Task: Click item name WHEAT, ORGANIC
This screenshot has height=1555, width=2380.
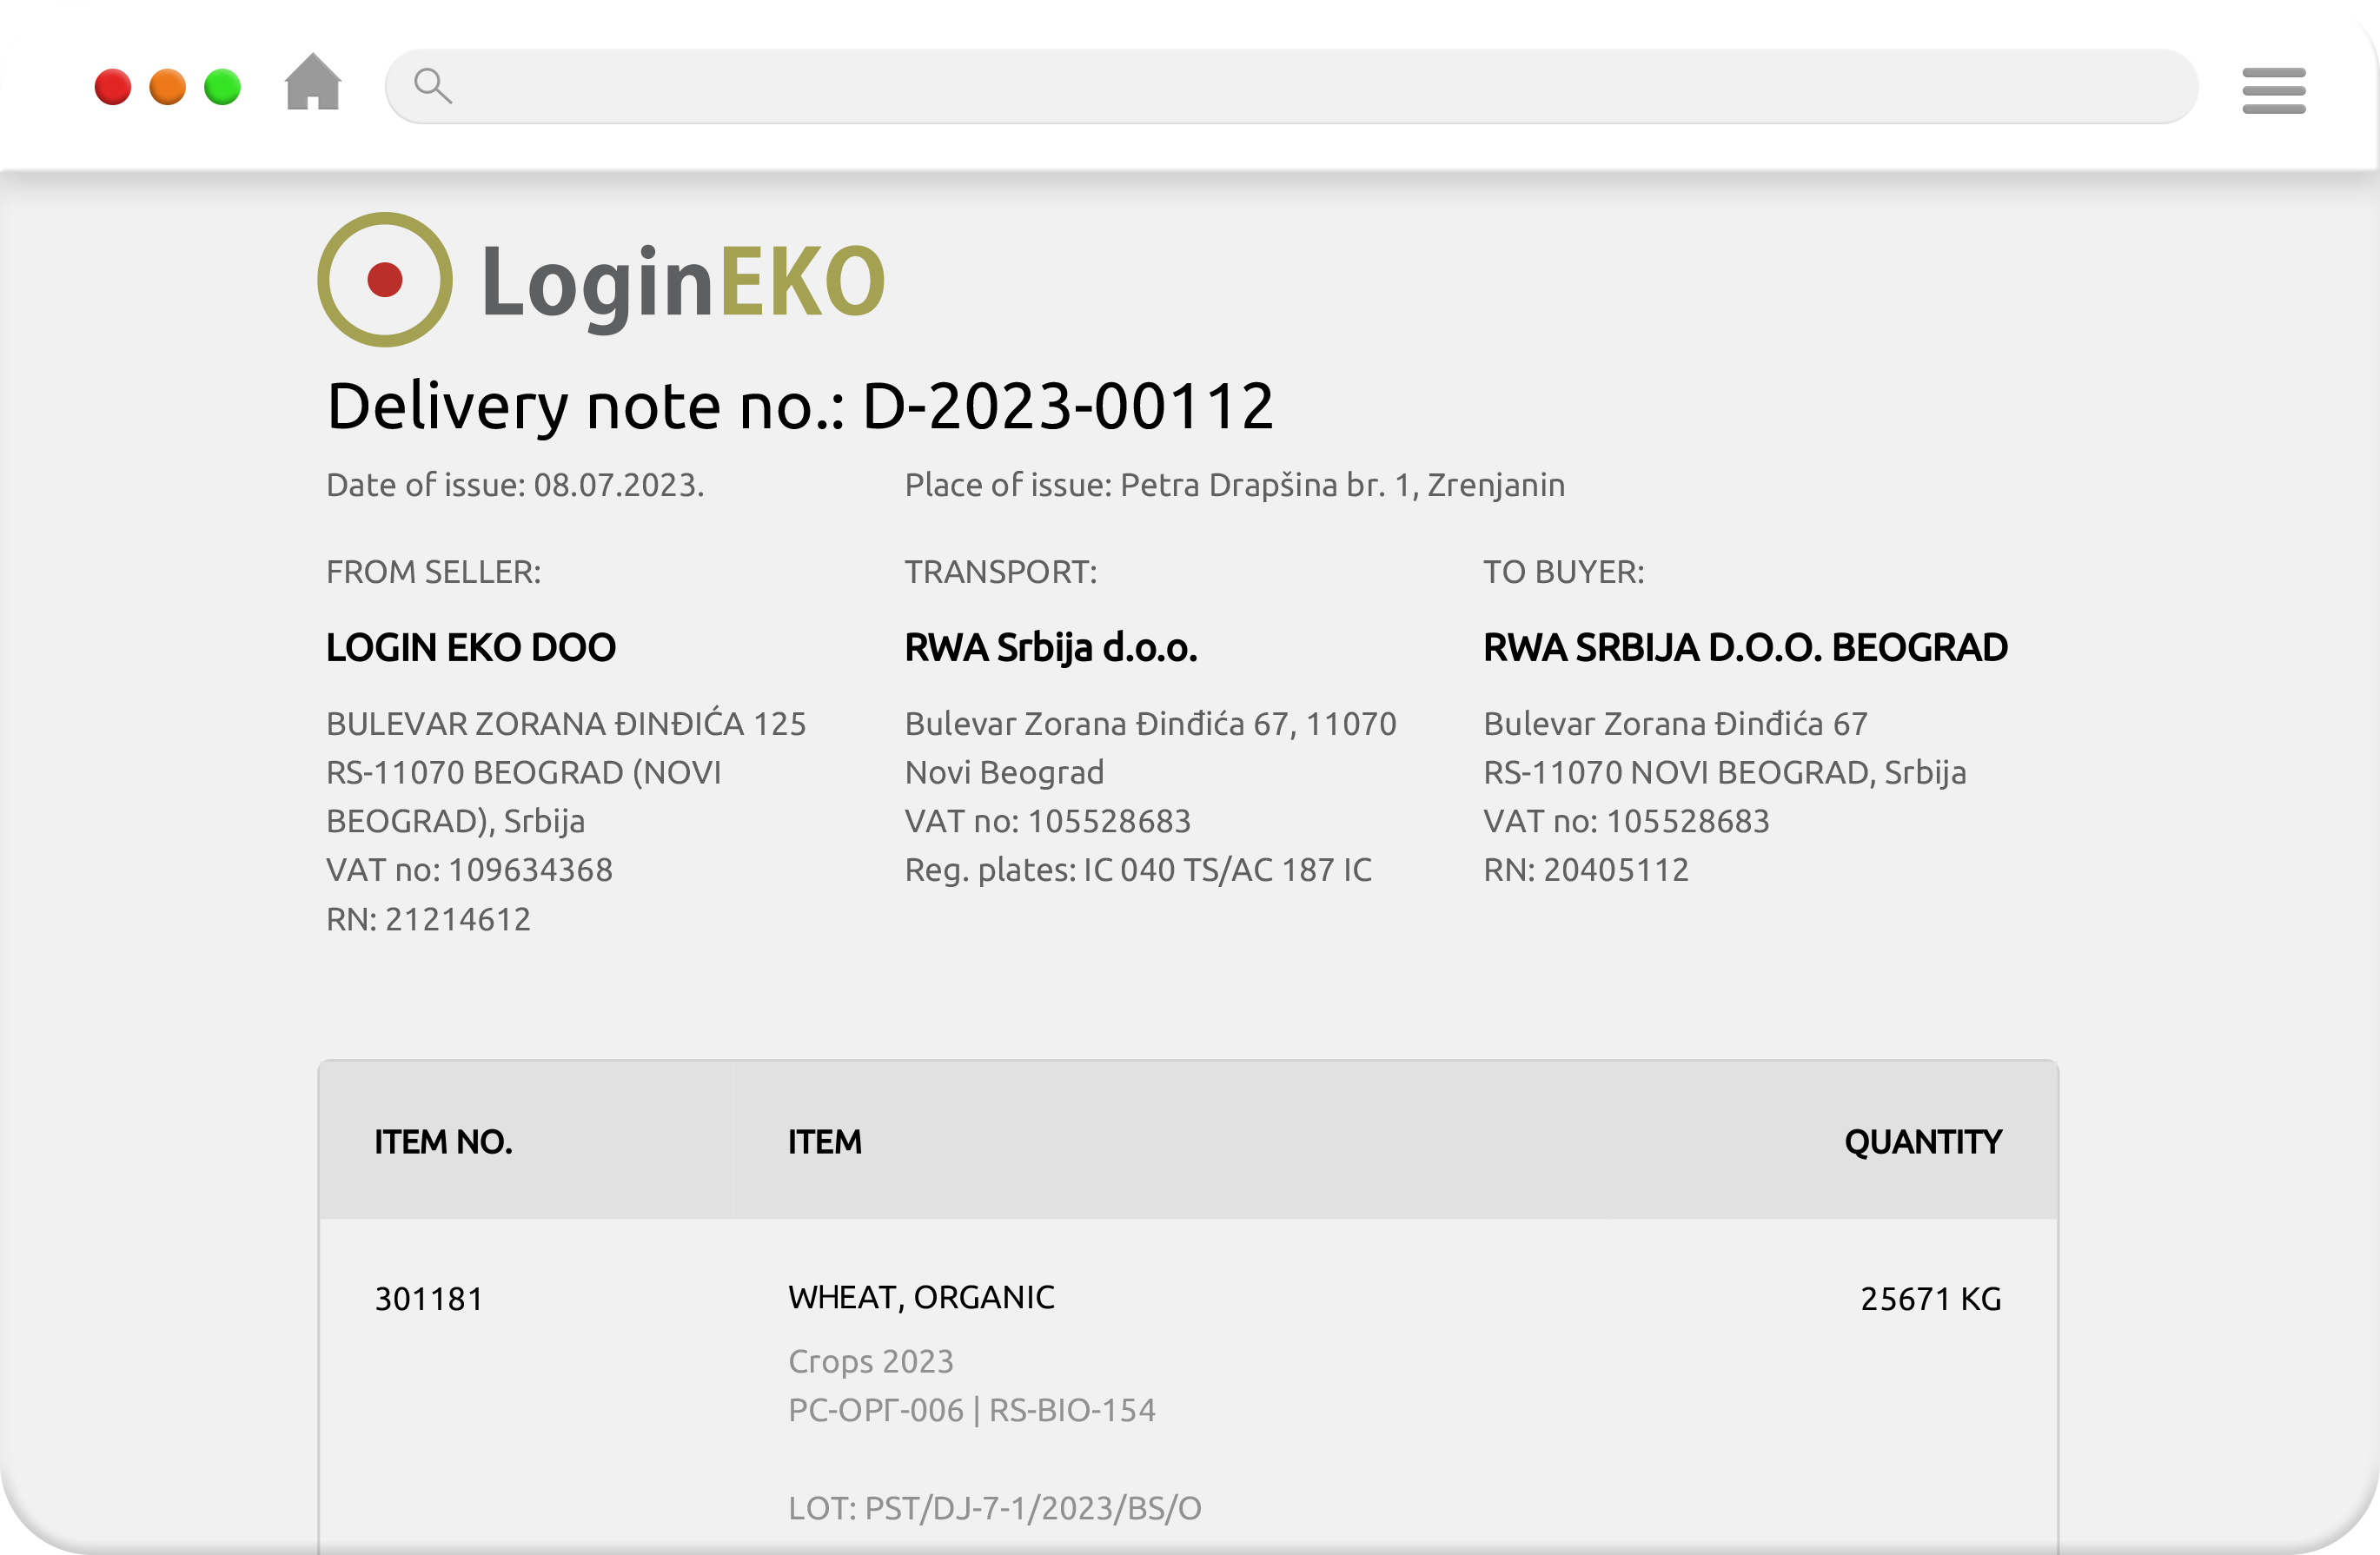Action: [x=921, y=1298]
